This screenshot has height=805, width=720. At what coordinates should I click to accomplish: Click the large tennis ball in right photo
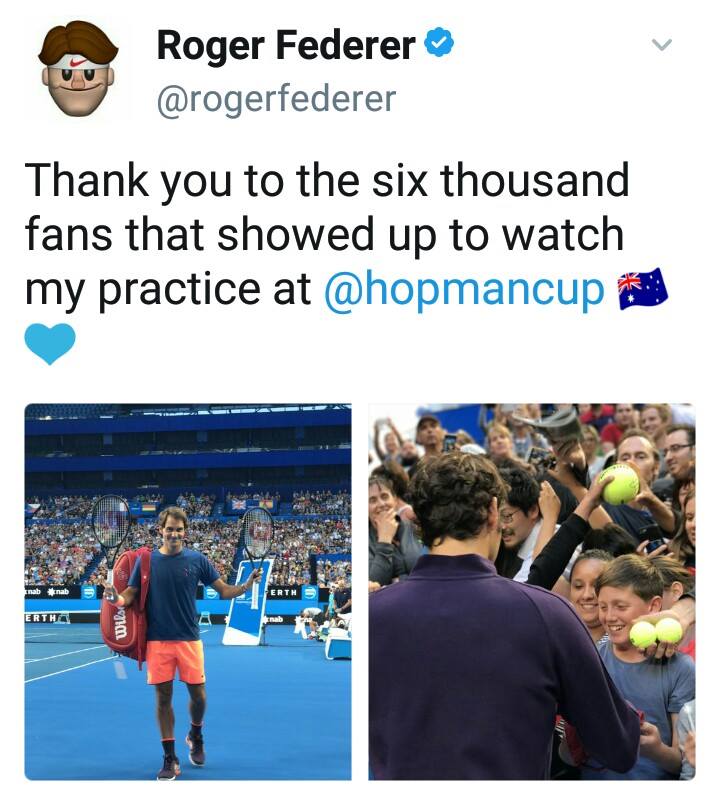pyautogui.click(x=620, y=484)
